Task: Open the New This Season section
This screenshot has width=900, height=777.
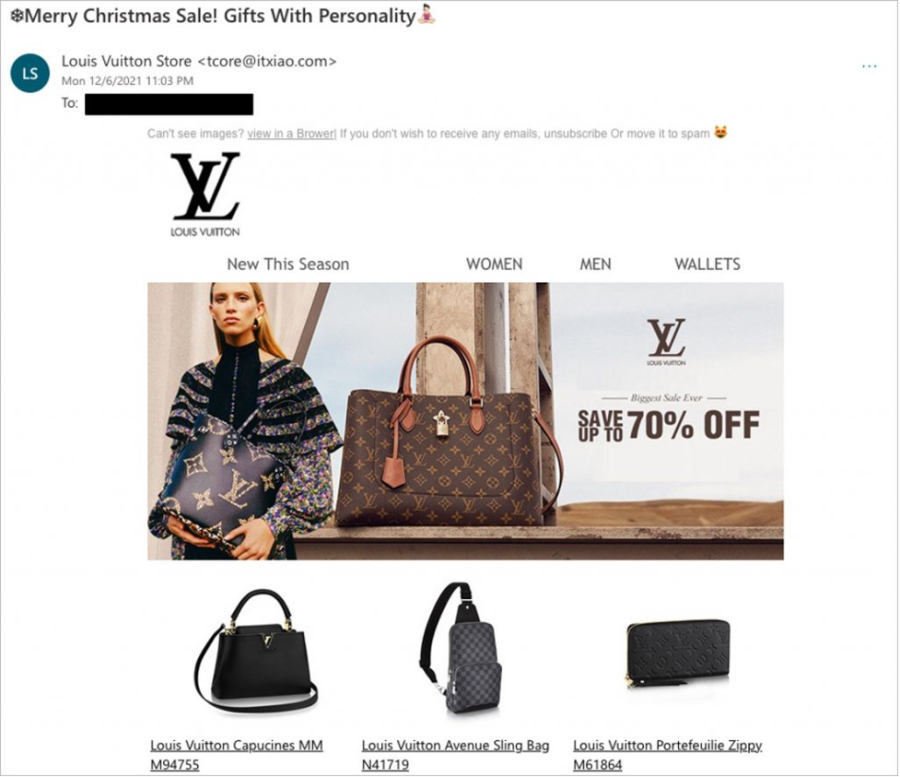Action: click(288, 264)
